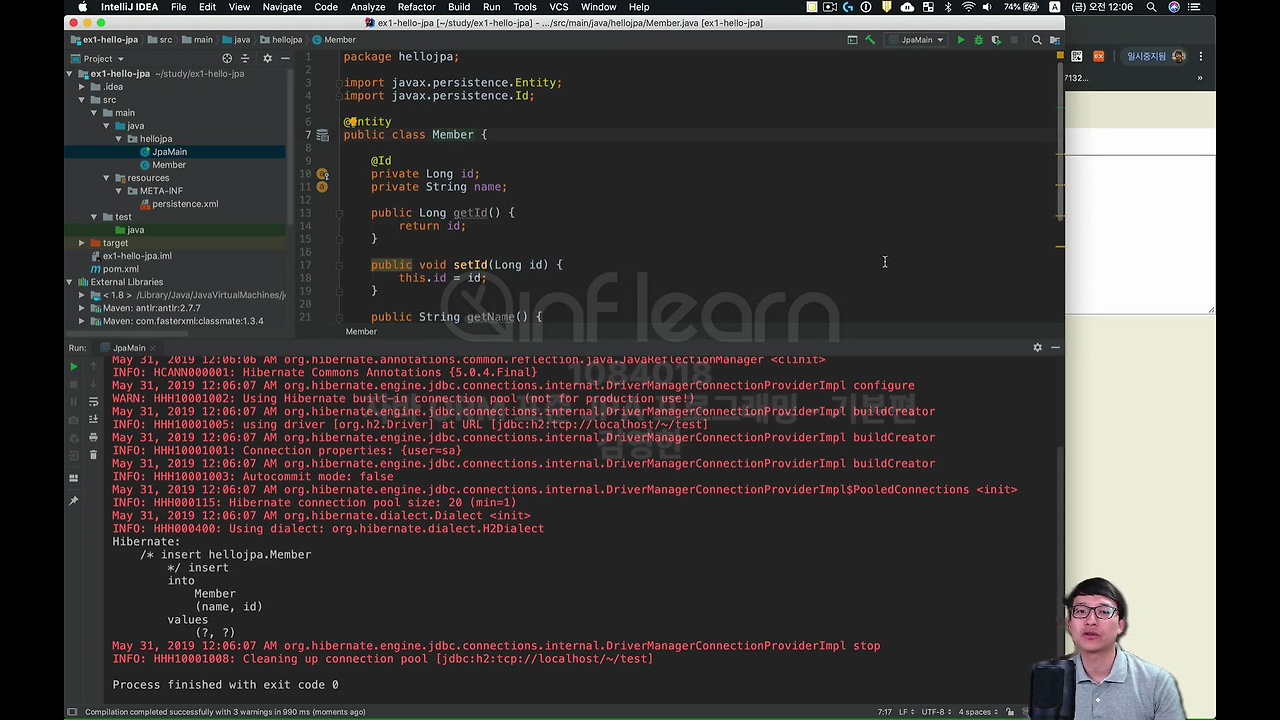The height and width of the screenshot is (720, 1280).
Task: Click the run anything icon left of hammer
Action: 852,40
